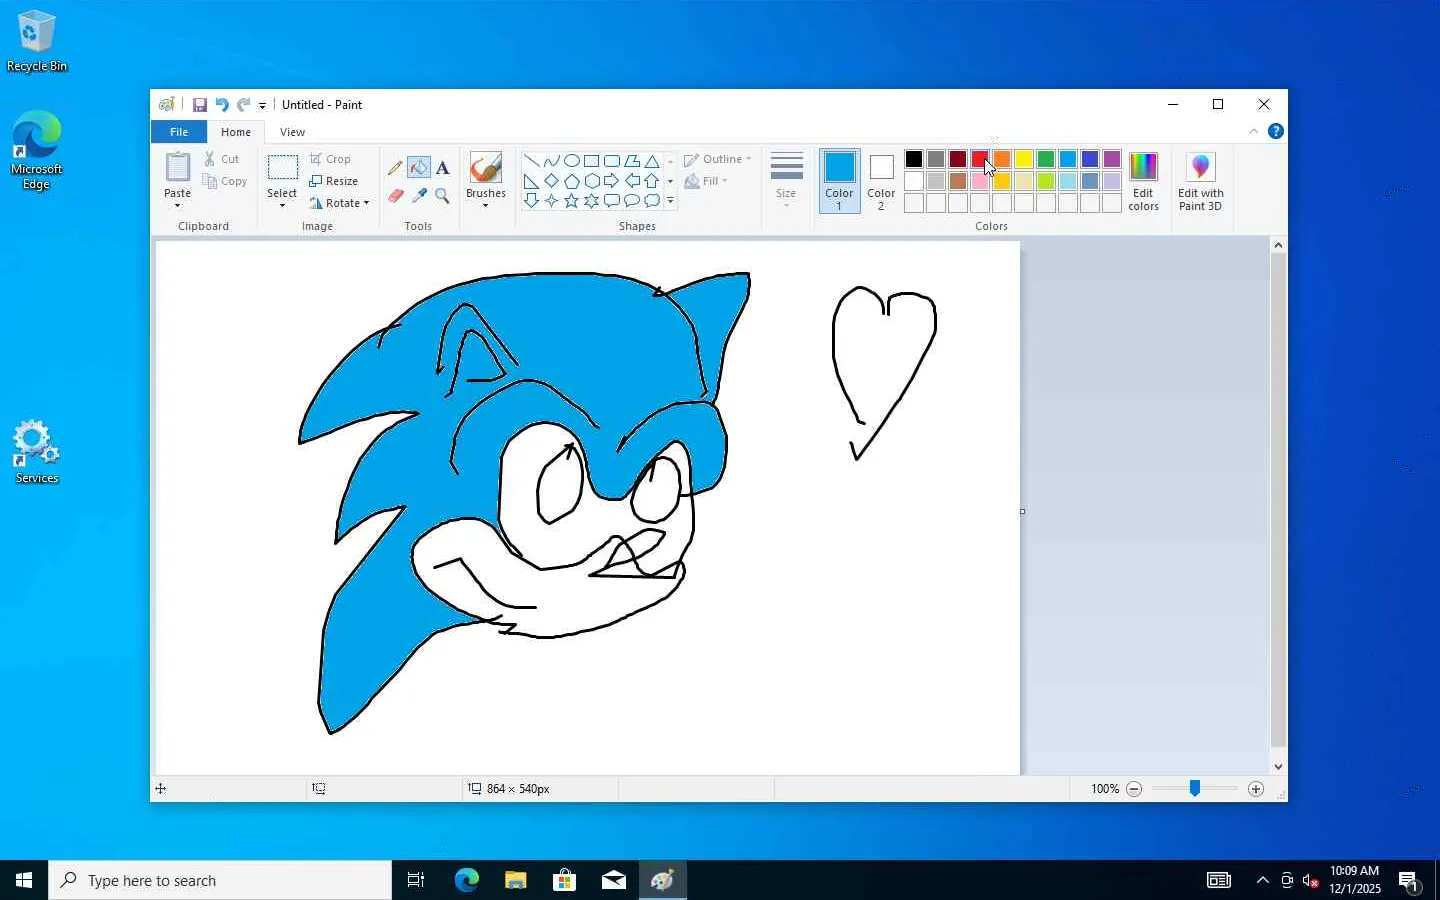
Task: Choose the Cloud callout shape
Action: pyautogui.click(x=651, y=201)
